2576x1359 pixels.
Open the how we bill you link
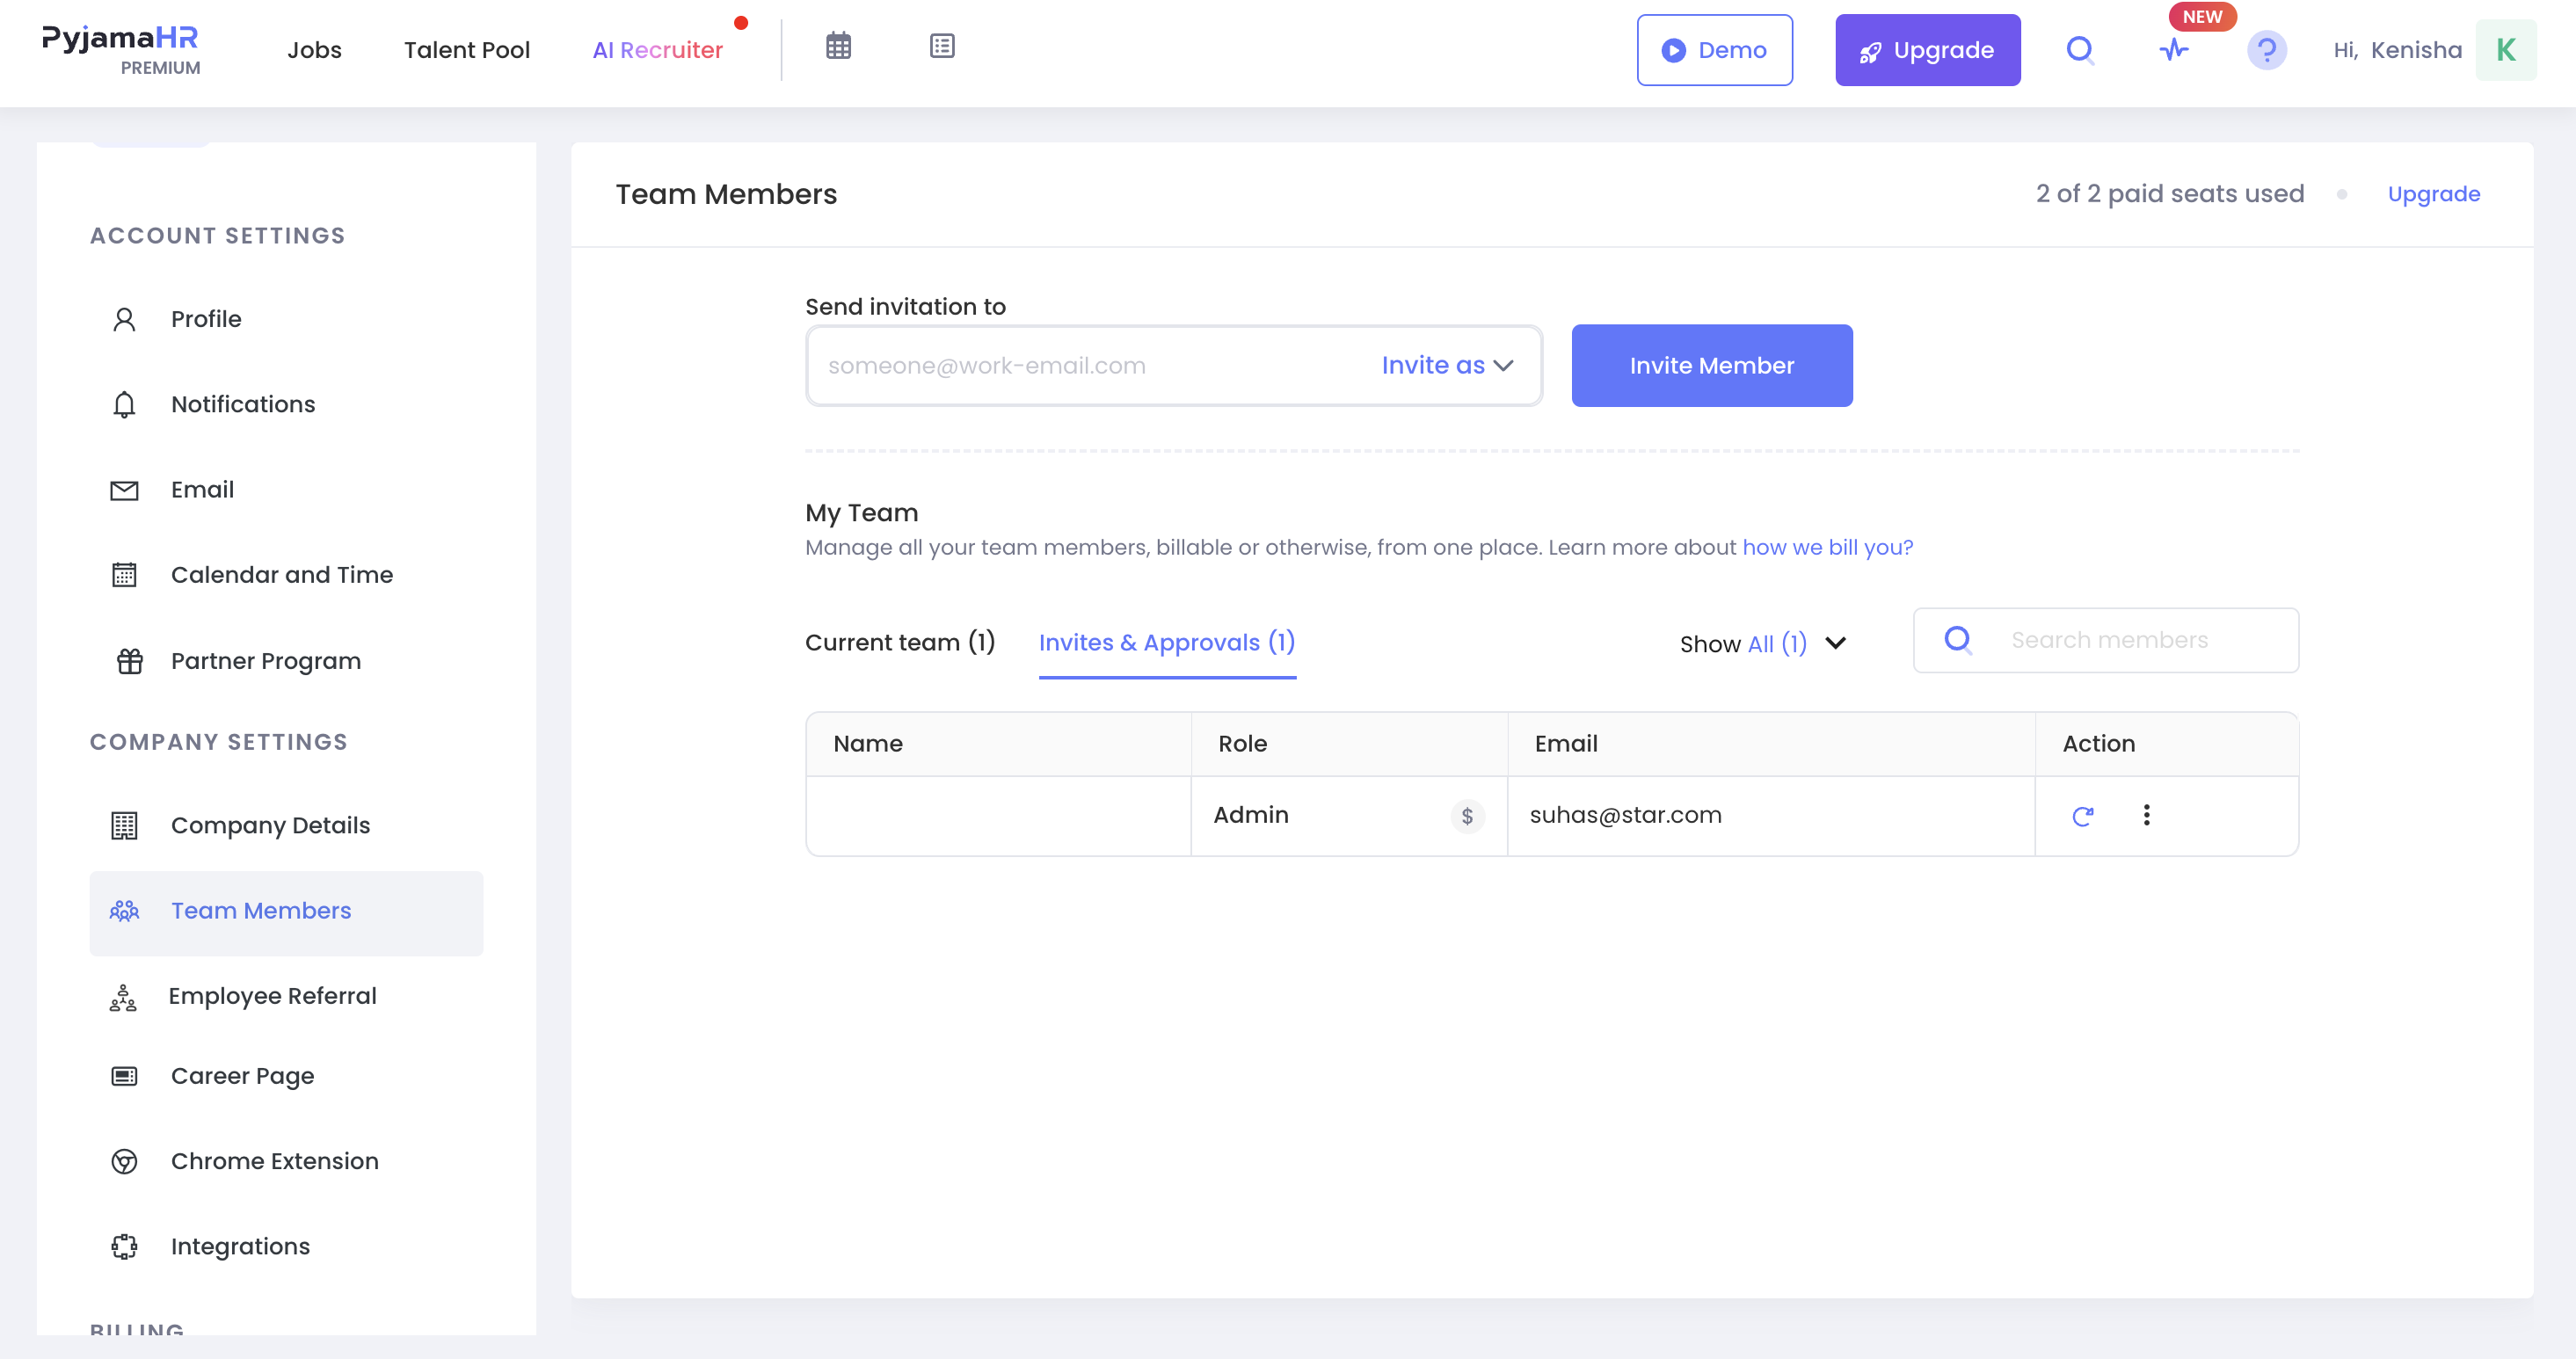tap(1828, 548)
